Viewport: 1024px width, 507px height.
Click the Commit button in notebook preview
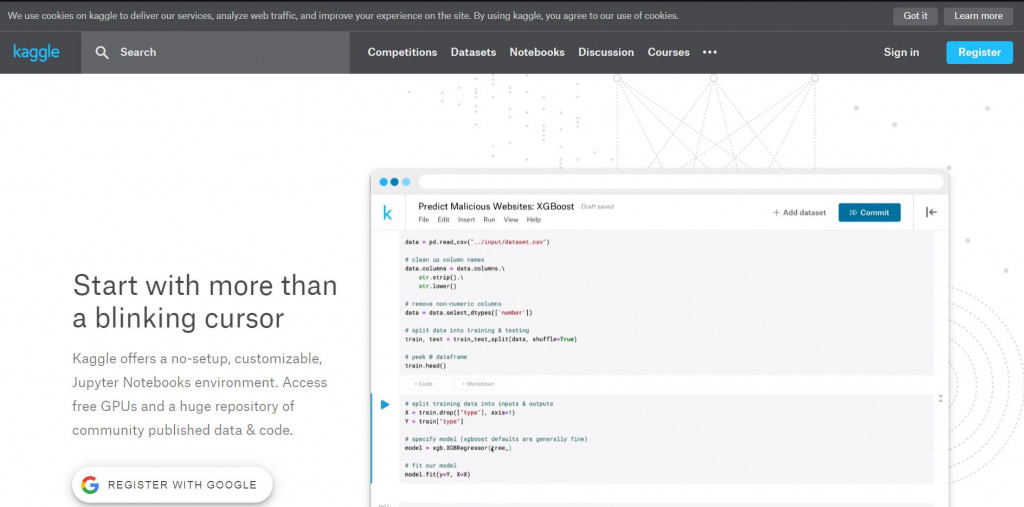tap(869, 212)
